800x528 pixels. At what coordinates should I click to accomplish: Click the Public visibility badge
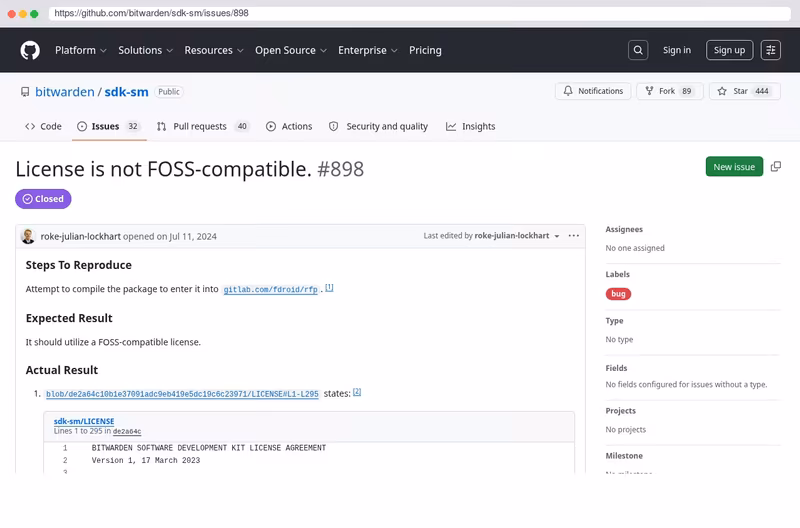pyautogui.click(x=169, y=92)
